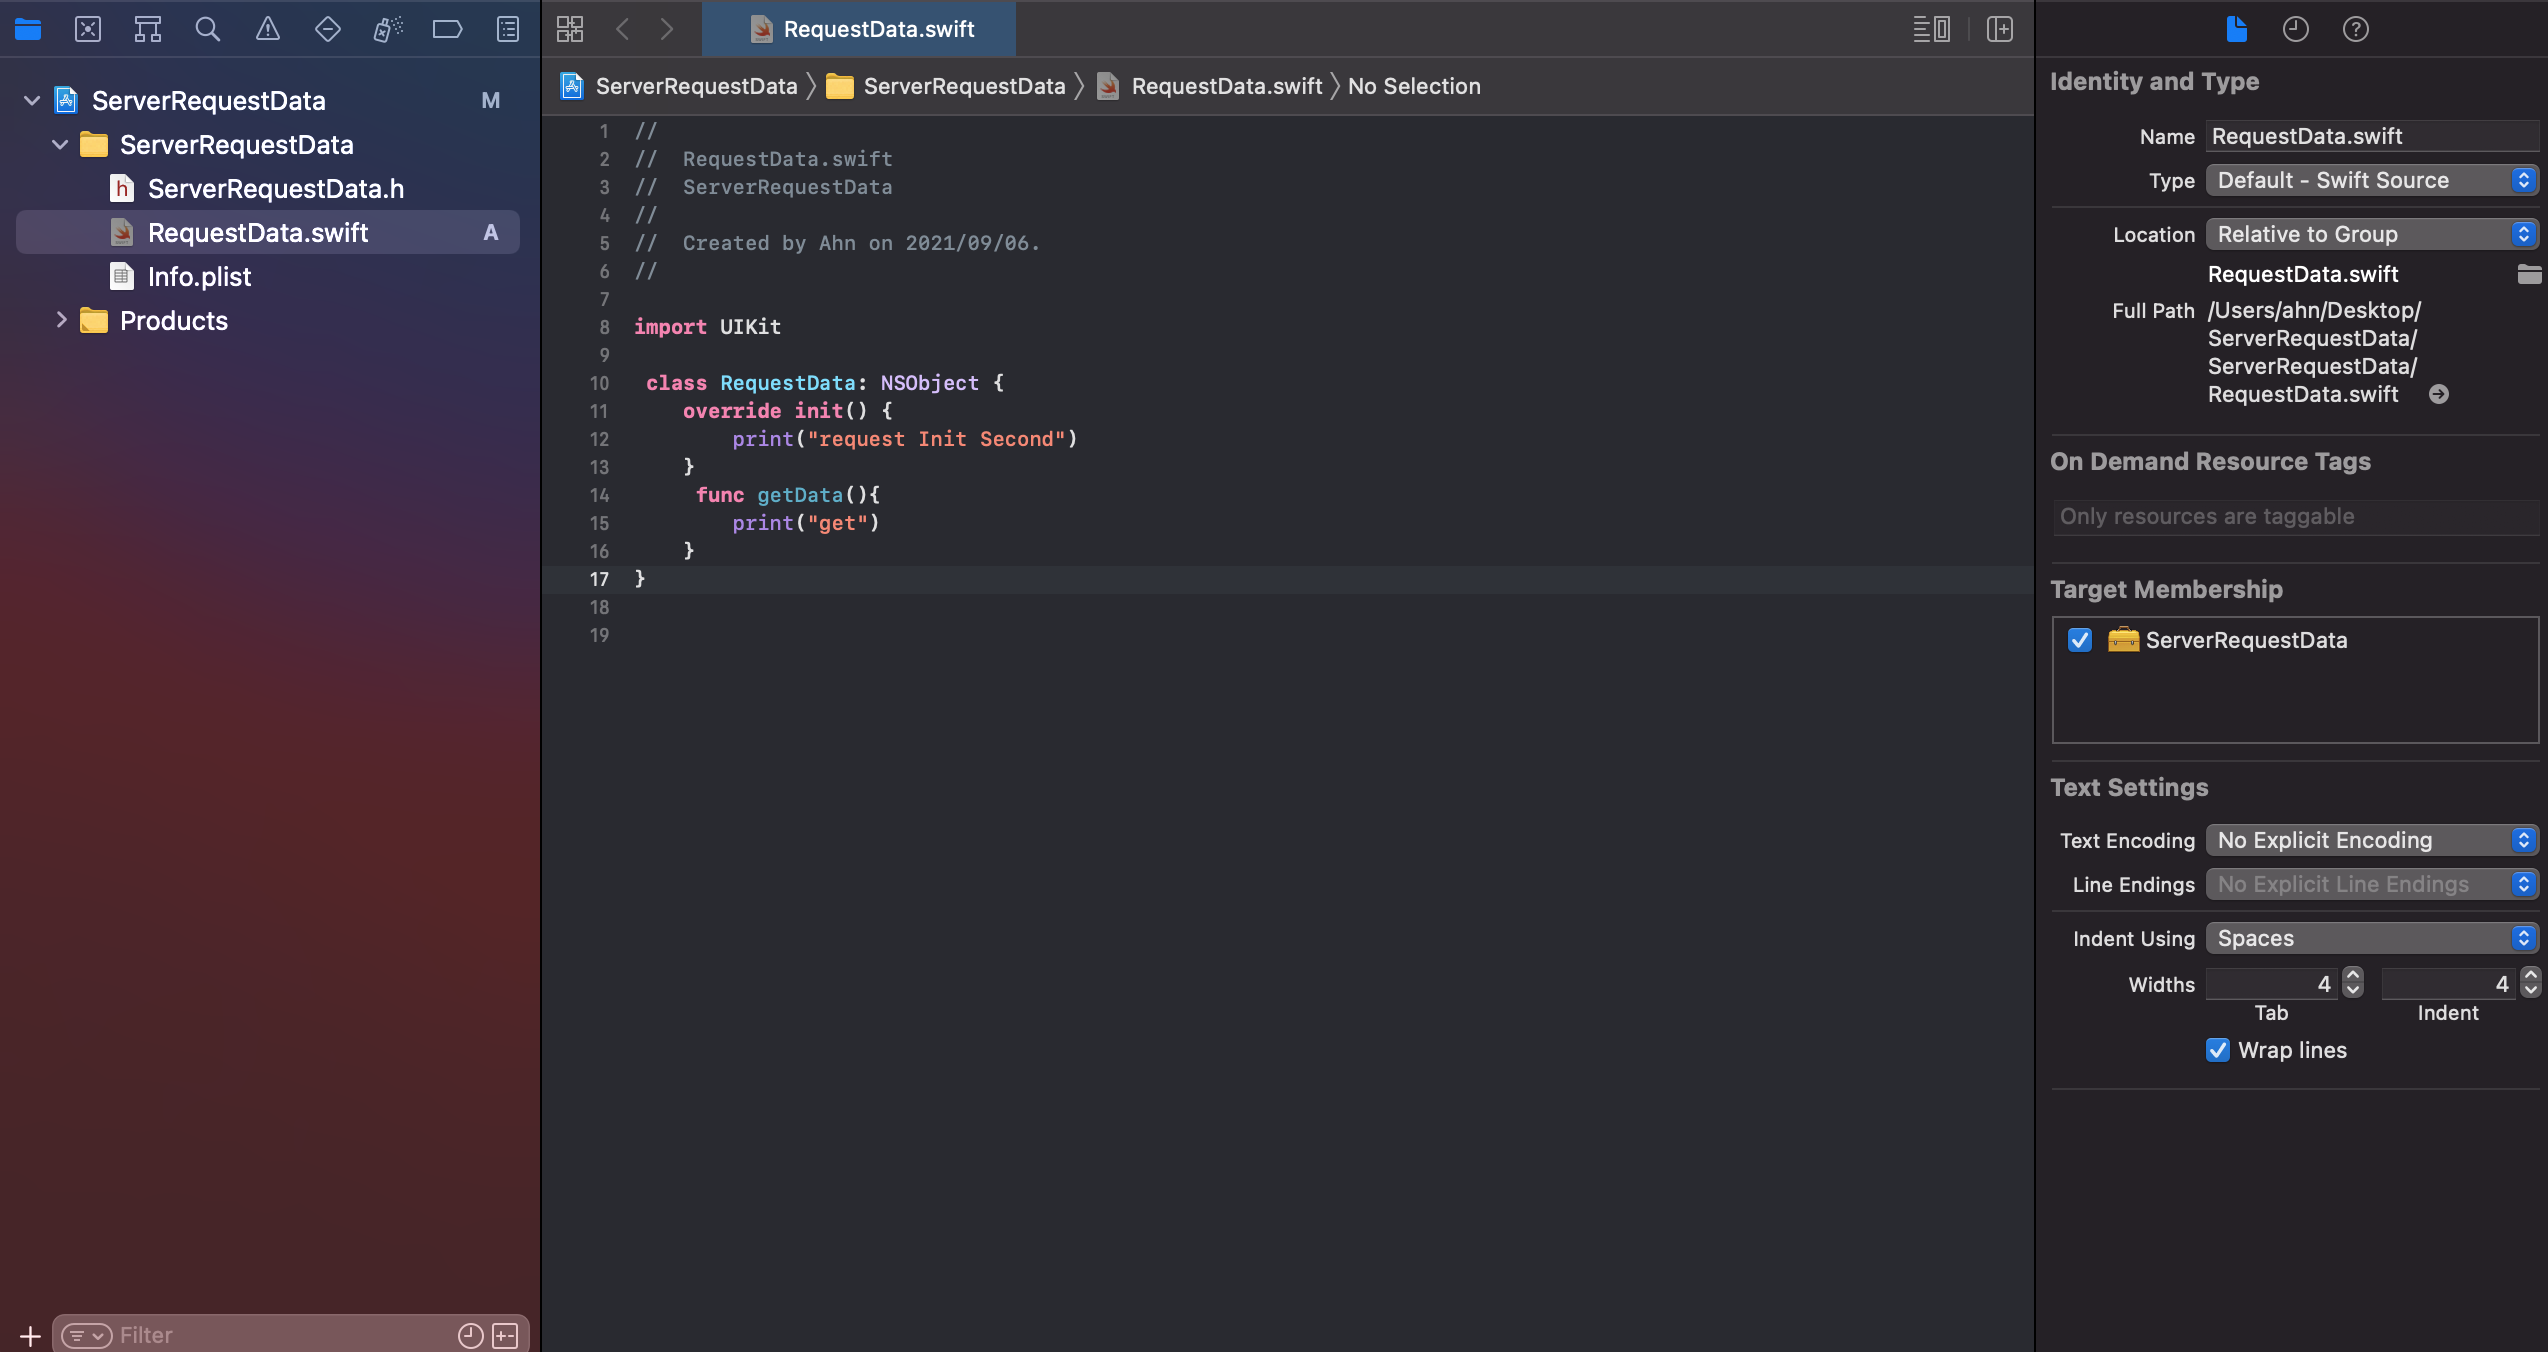
Task: Uncheck ServerRequestData target membership checkbox
Action: tap(2080, 640)
